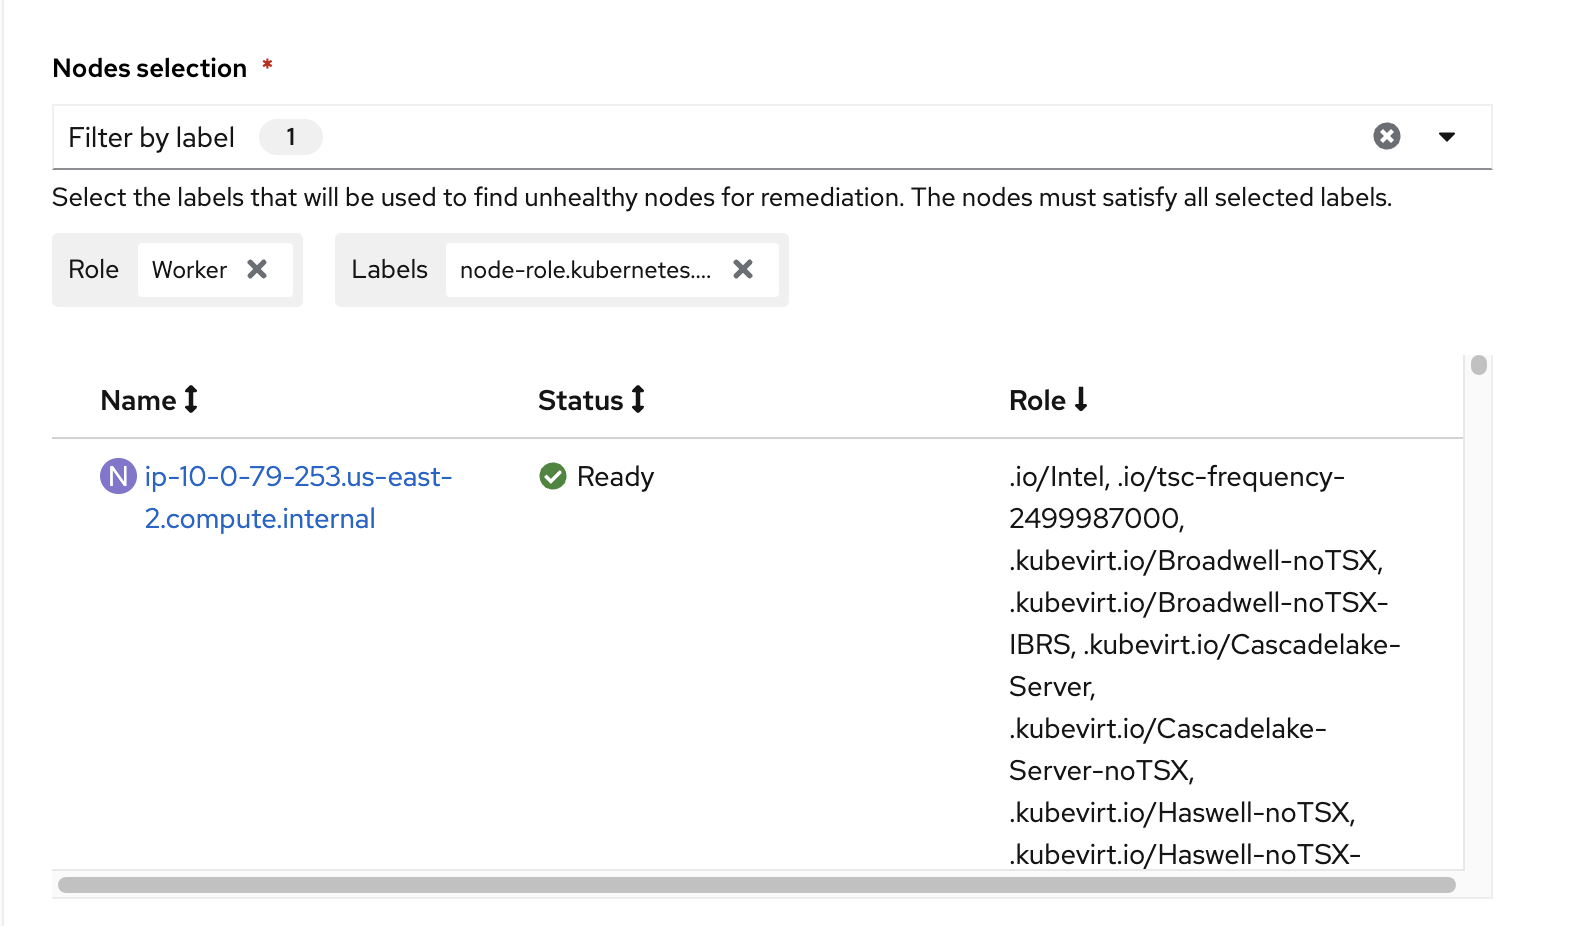This screenshot has width=1570, height=926.
Task: Click the purple N node icon
Action: coord(118,476)
